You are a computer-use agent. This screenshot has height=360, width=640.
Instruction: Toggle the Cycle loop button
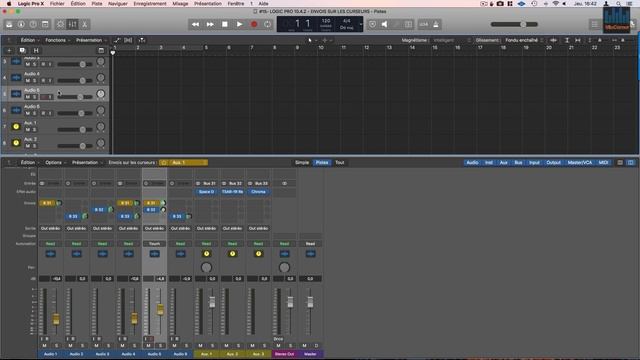tap(268, 24)
